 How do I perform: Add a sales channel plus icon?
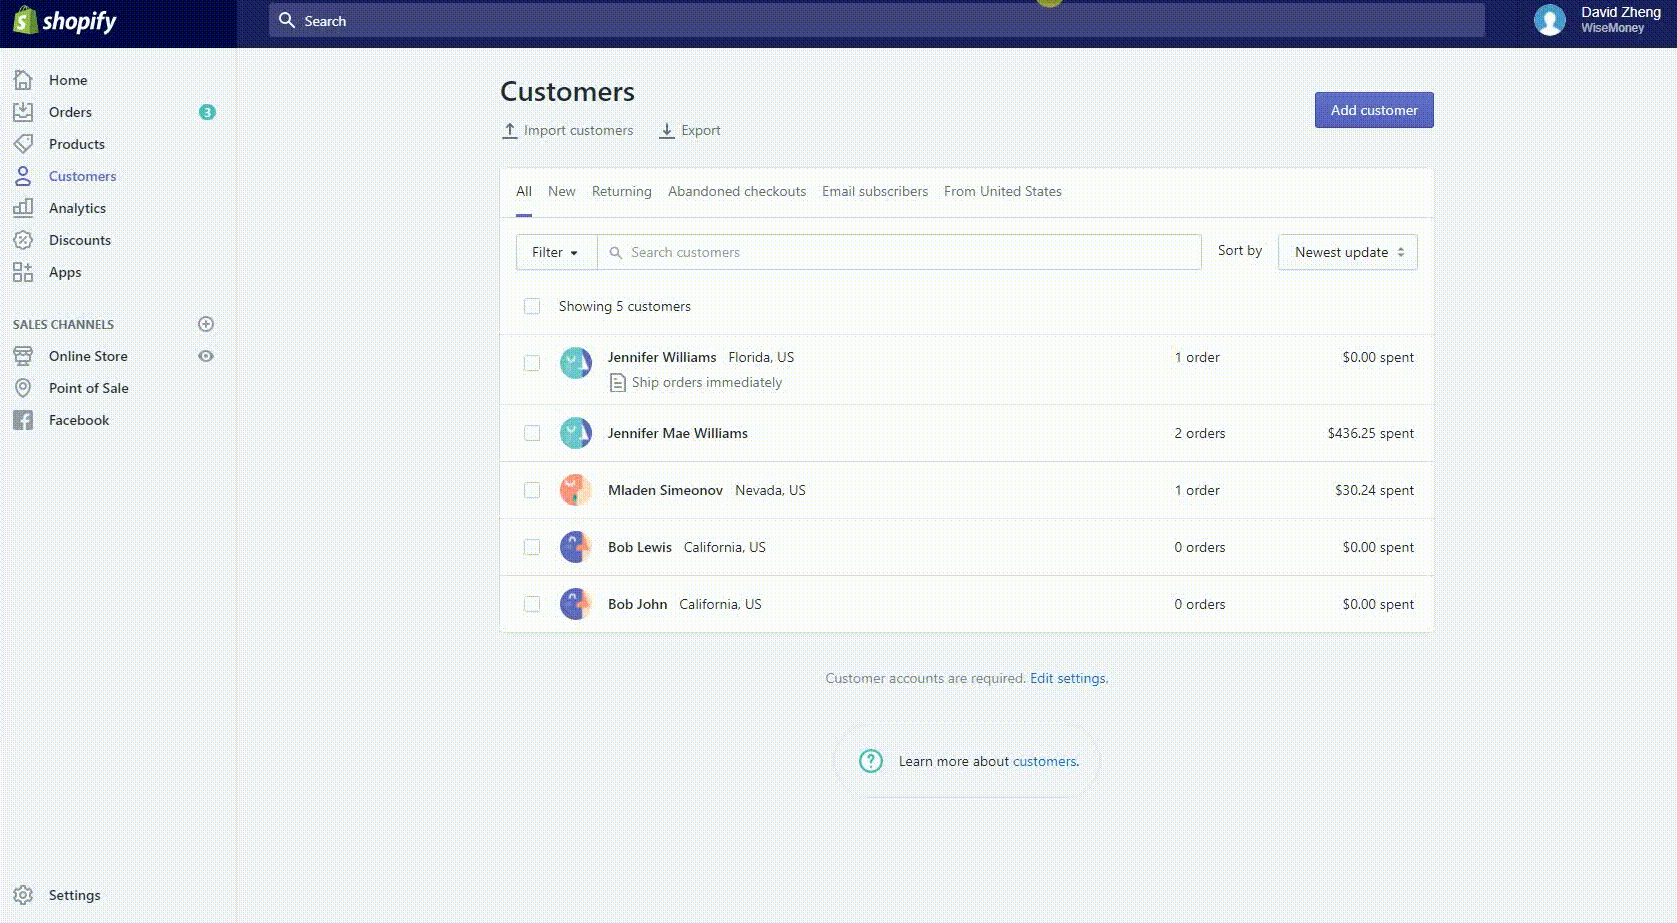point(206,324)
